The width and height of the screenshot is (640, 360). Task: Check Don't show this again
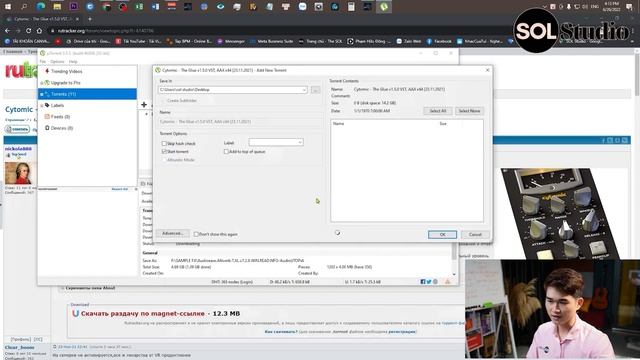(196, 234)
